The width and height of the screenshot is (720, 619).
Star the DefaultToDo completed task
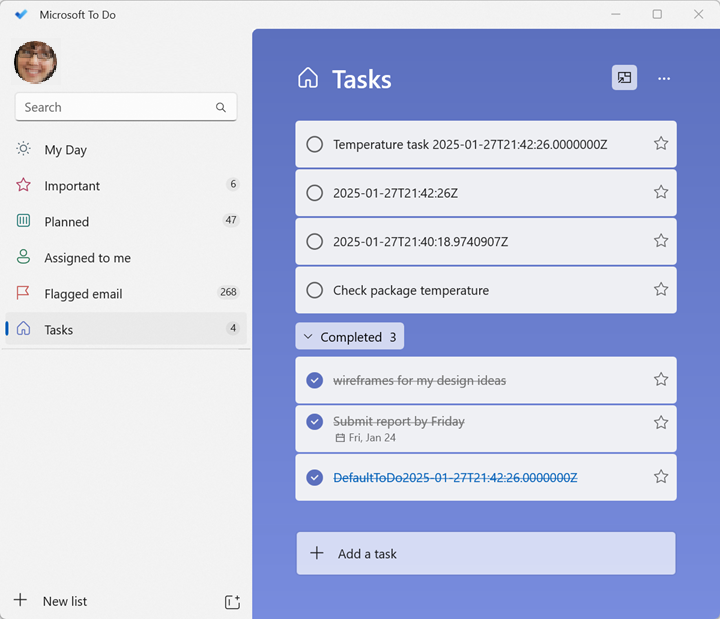coord(661,477)
